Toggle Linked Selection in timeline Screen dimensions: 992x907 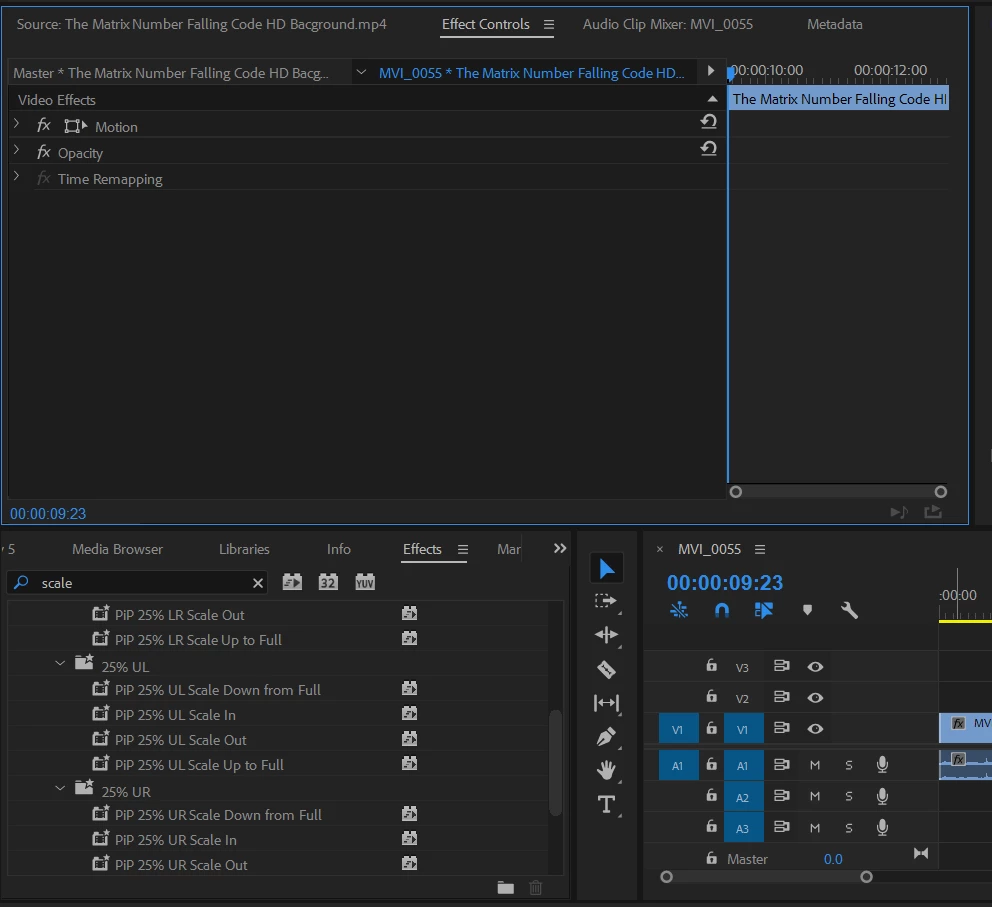[764, 610]
